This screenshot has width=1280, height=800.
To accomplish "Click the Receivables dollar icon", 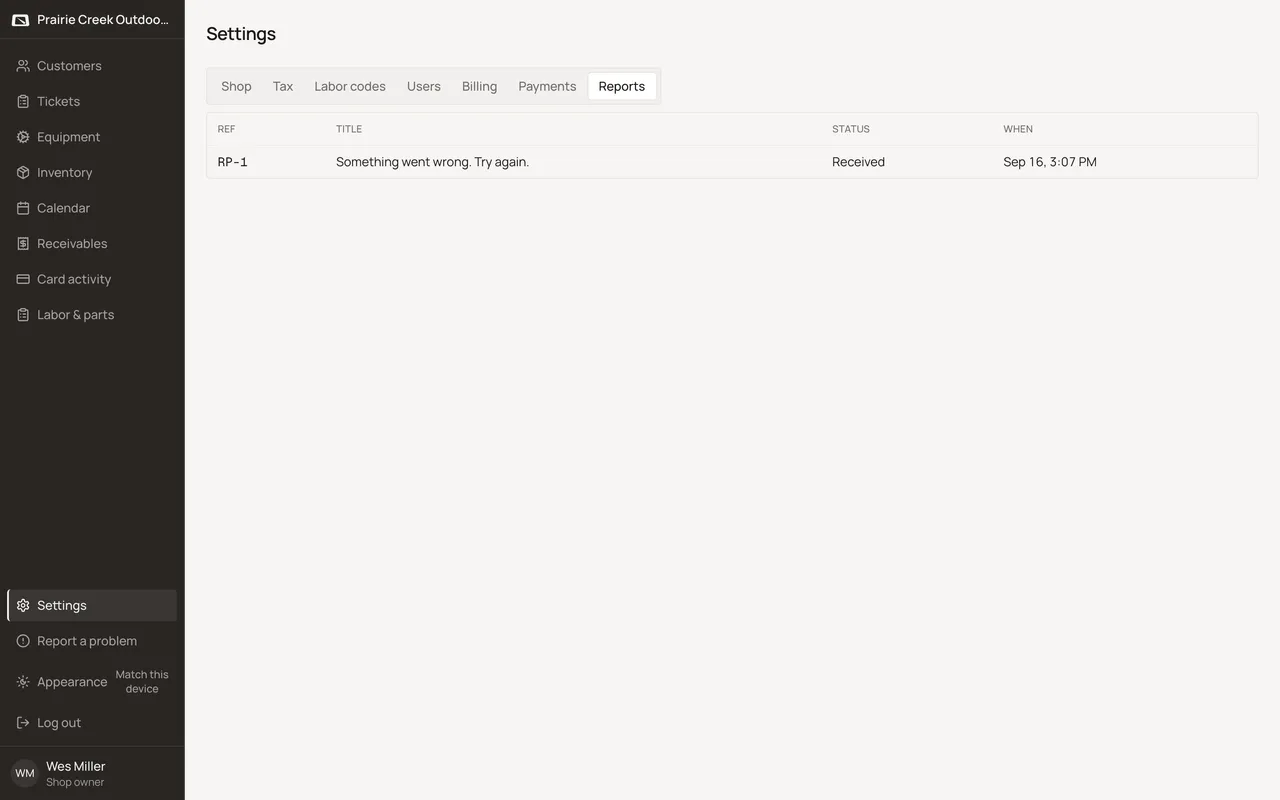I will click(x=23, y=243).
